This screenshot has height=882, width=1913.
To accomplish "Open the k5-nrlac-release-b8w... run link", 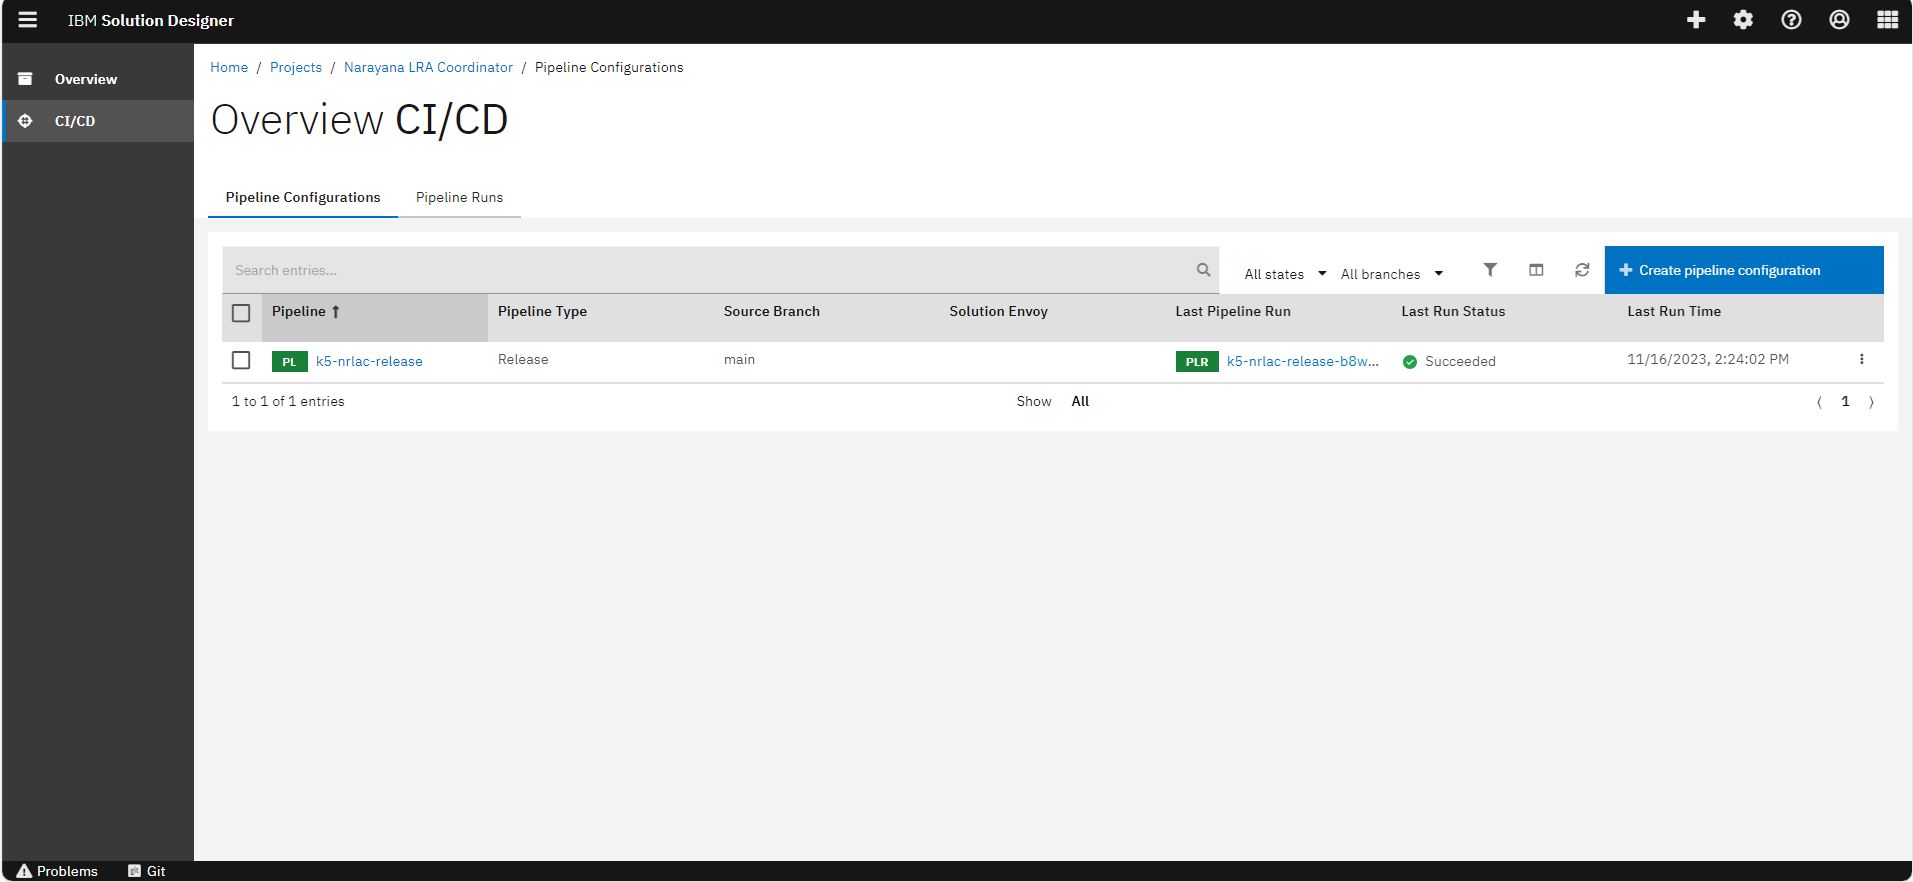I will (1303, 362).
